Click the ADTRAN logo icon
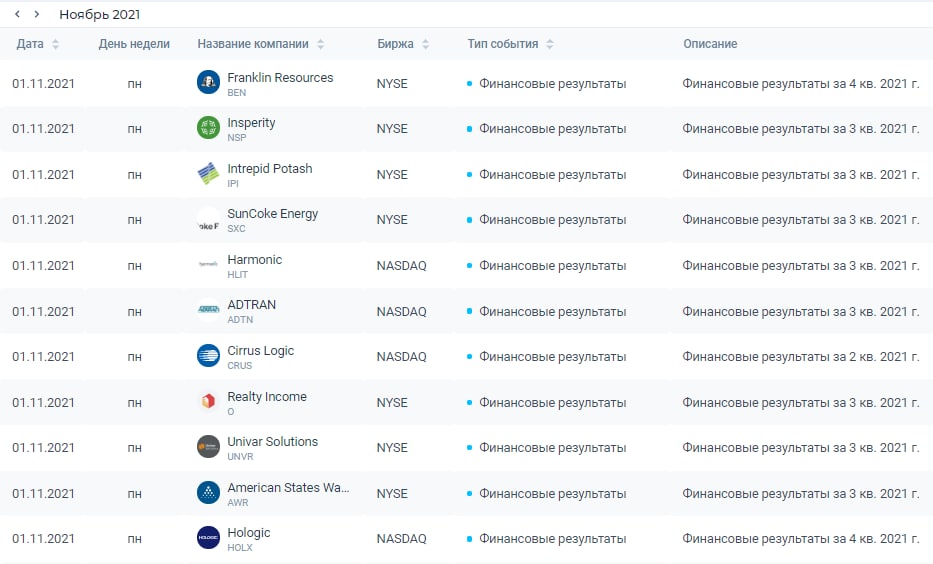The height and width of the screenshot is (564, 933). point(208,310)
